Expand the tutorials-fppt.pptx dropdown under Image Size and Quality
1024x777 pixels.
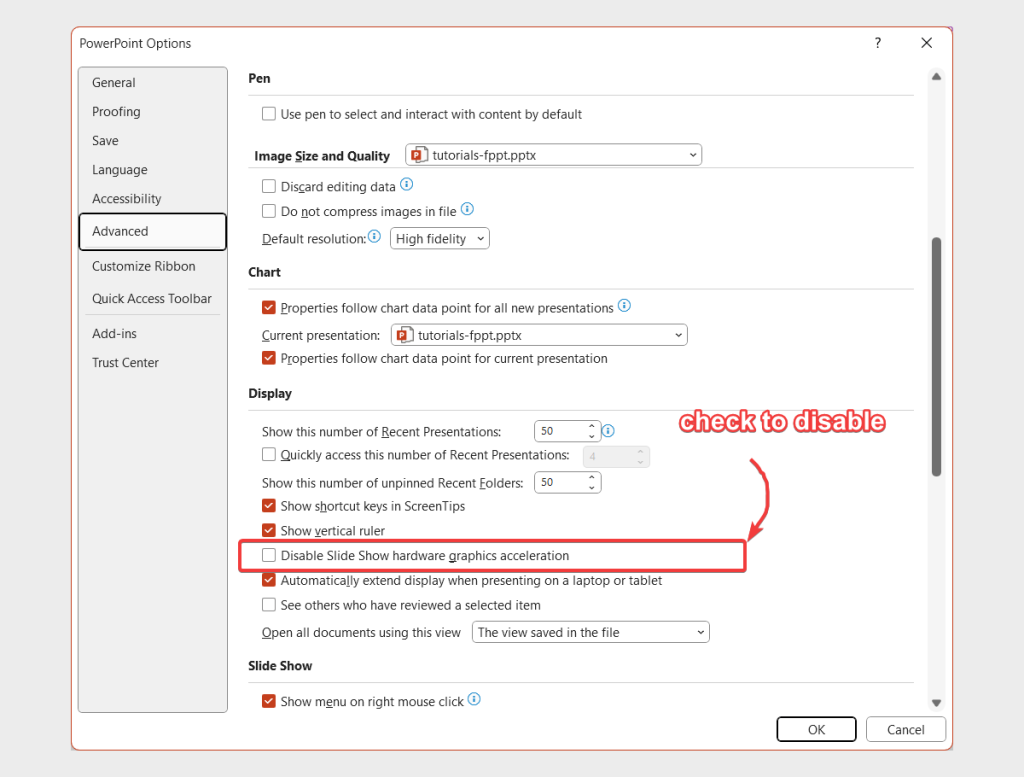click(693, 154)
